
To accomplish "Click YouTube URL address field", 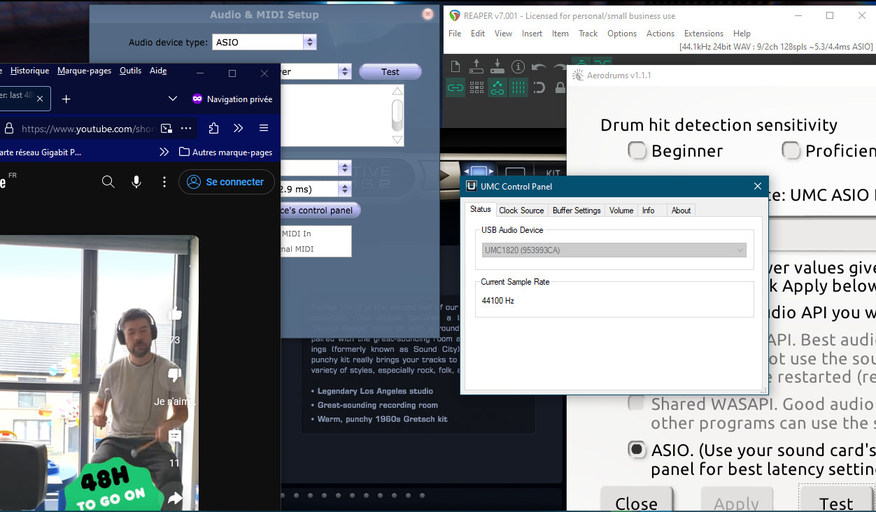I will [x=87, y=129].
